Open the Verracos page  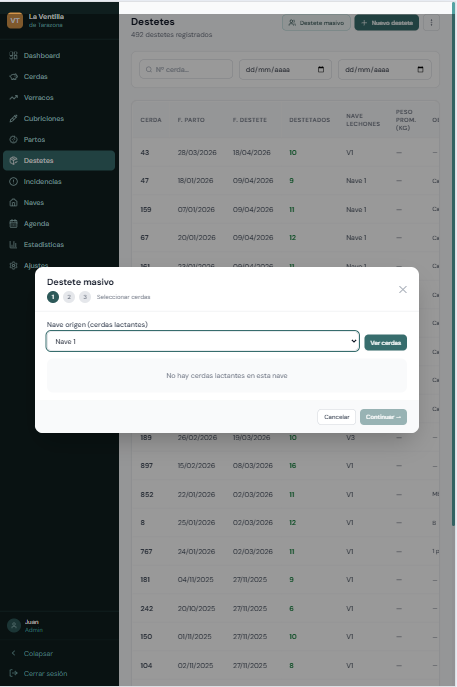[59, 98]
